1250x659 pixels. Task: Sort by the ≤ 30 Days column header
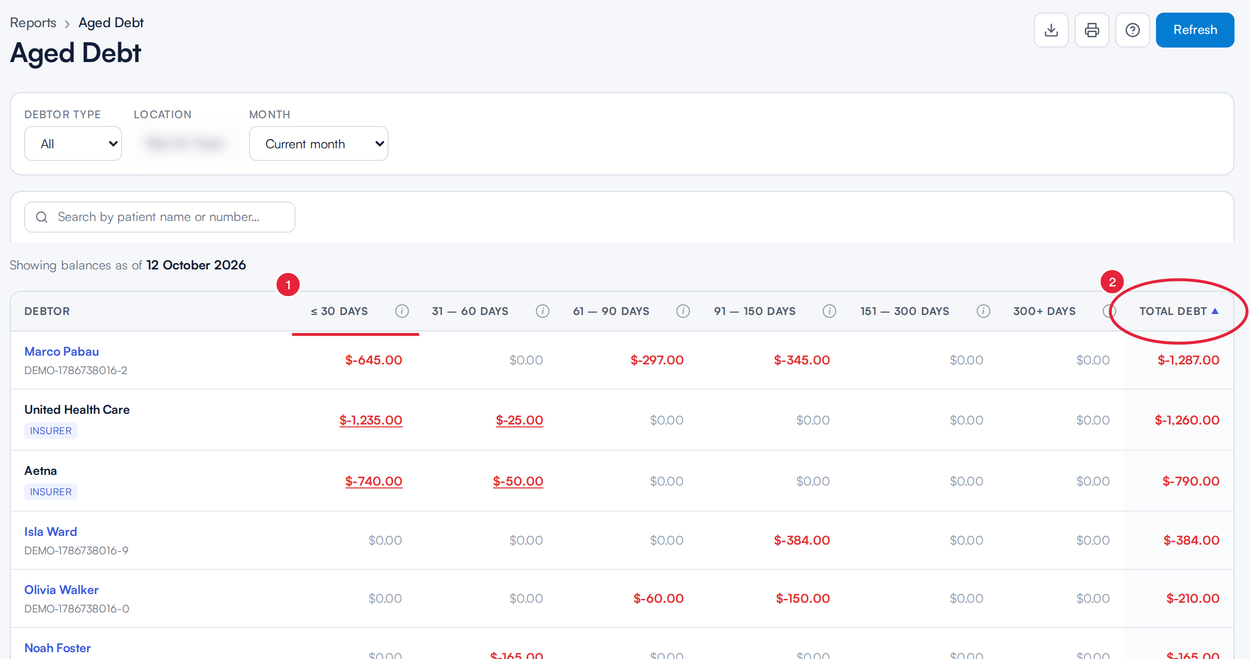point(339,311)
